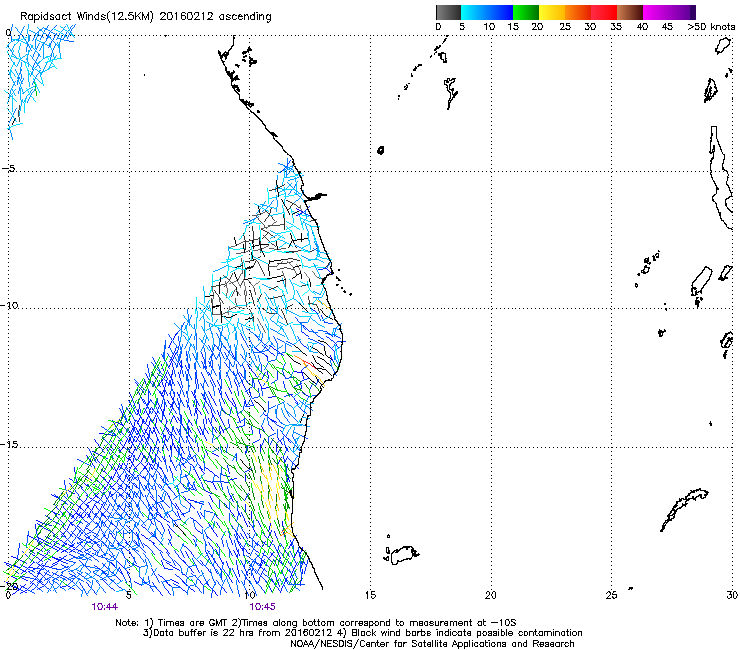Click the '-10' latitude axis label
Screen dimensions: 740x650
pos(10,305)
